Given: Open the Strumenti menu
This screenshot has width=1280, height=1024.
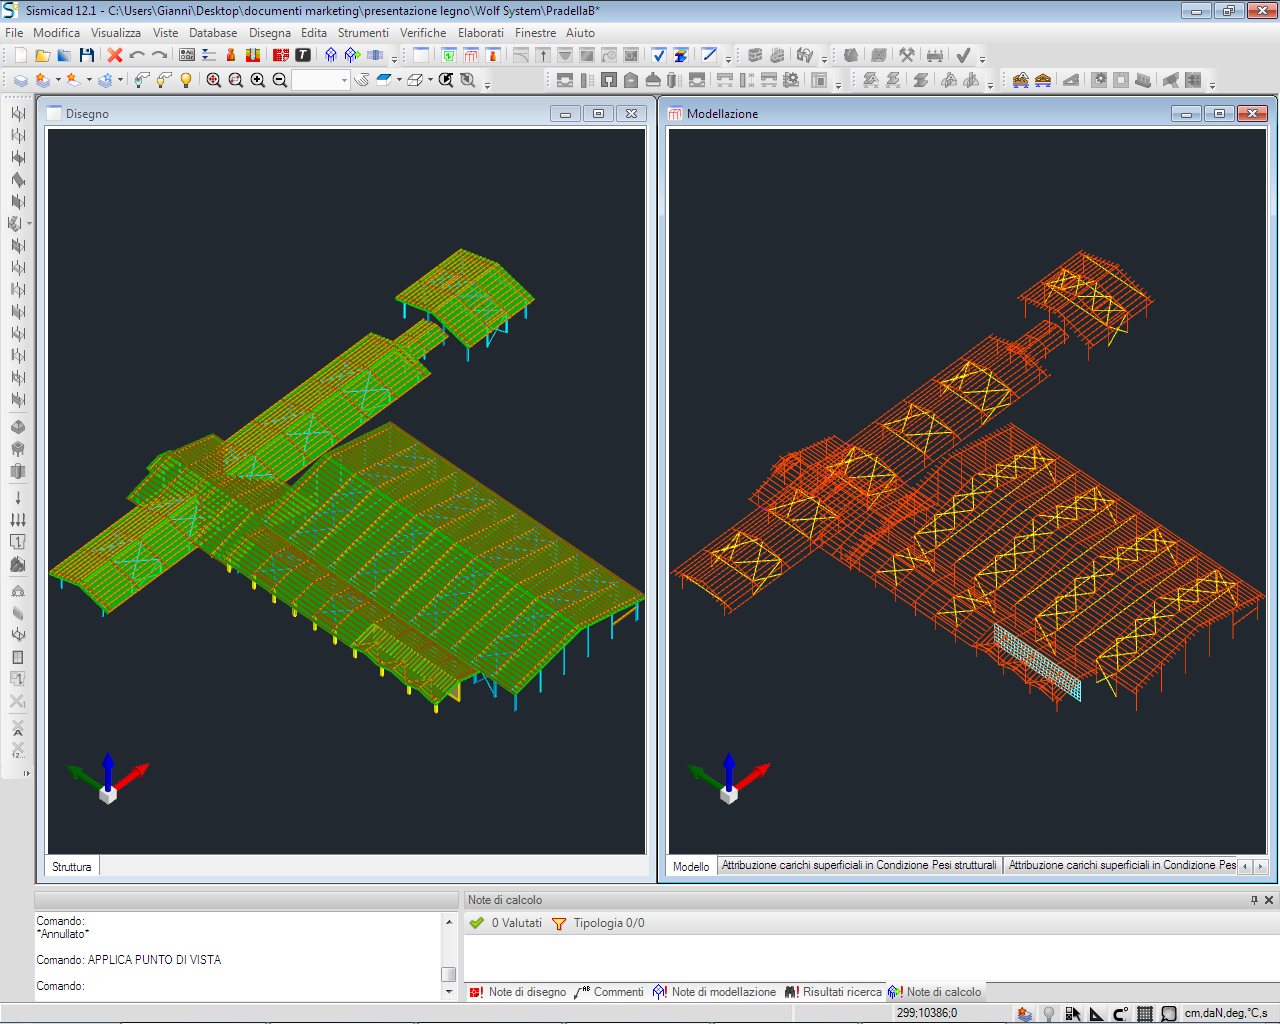Looking at the screenshot, I should 363,33.
